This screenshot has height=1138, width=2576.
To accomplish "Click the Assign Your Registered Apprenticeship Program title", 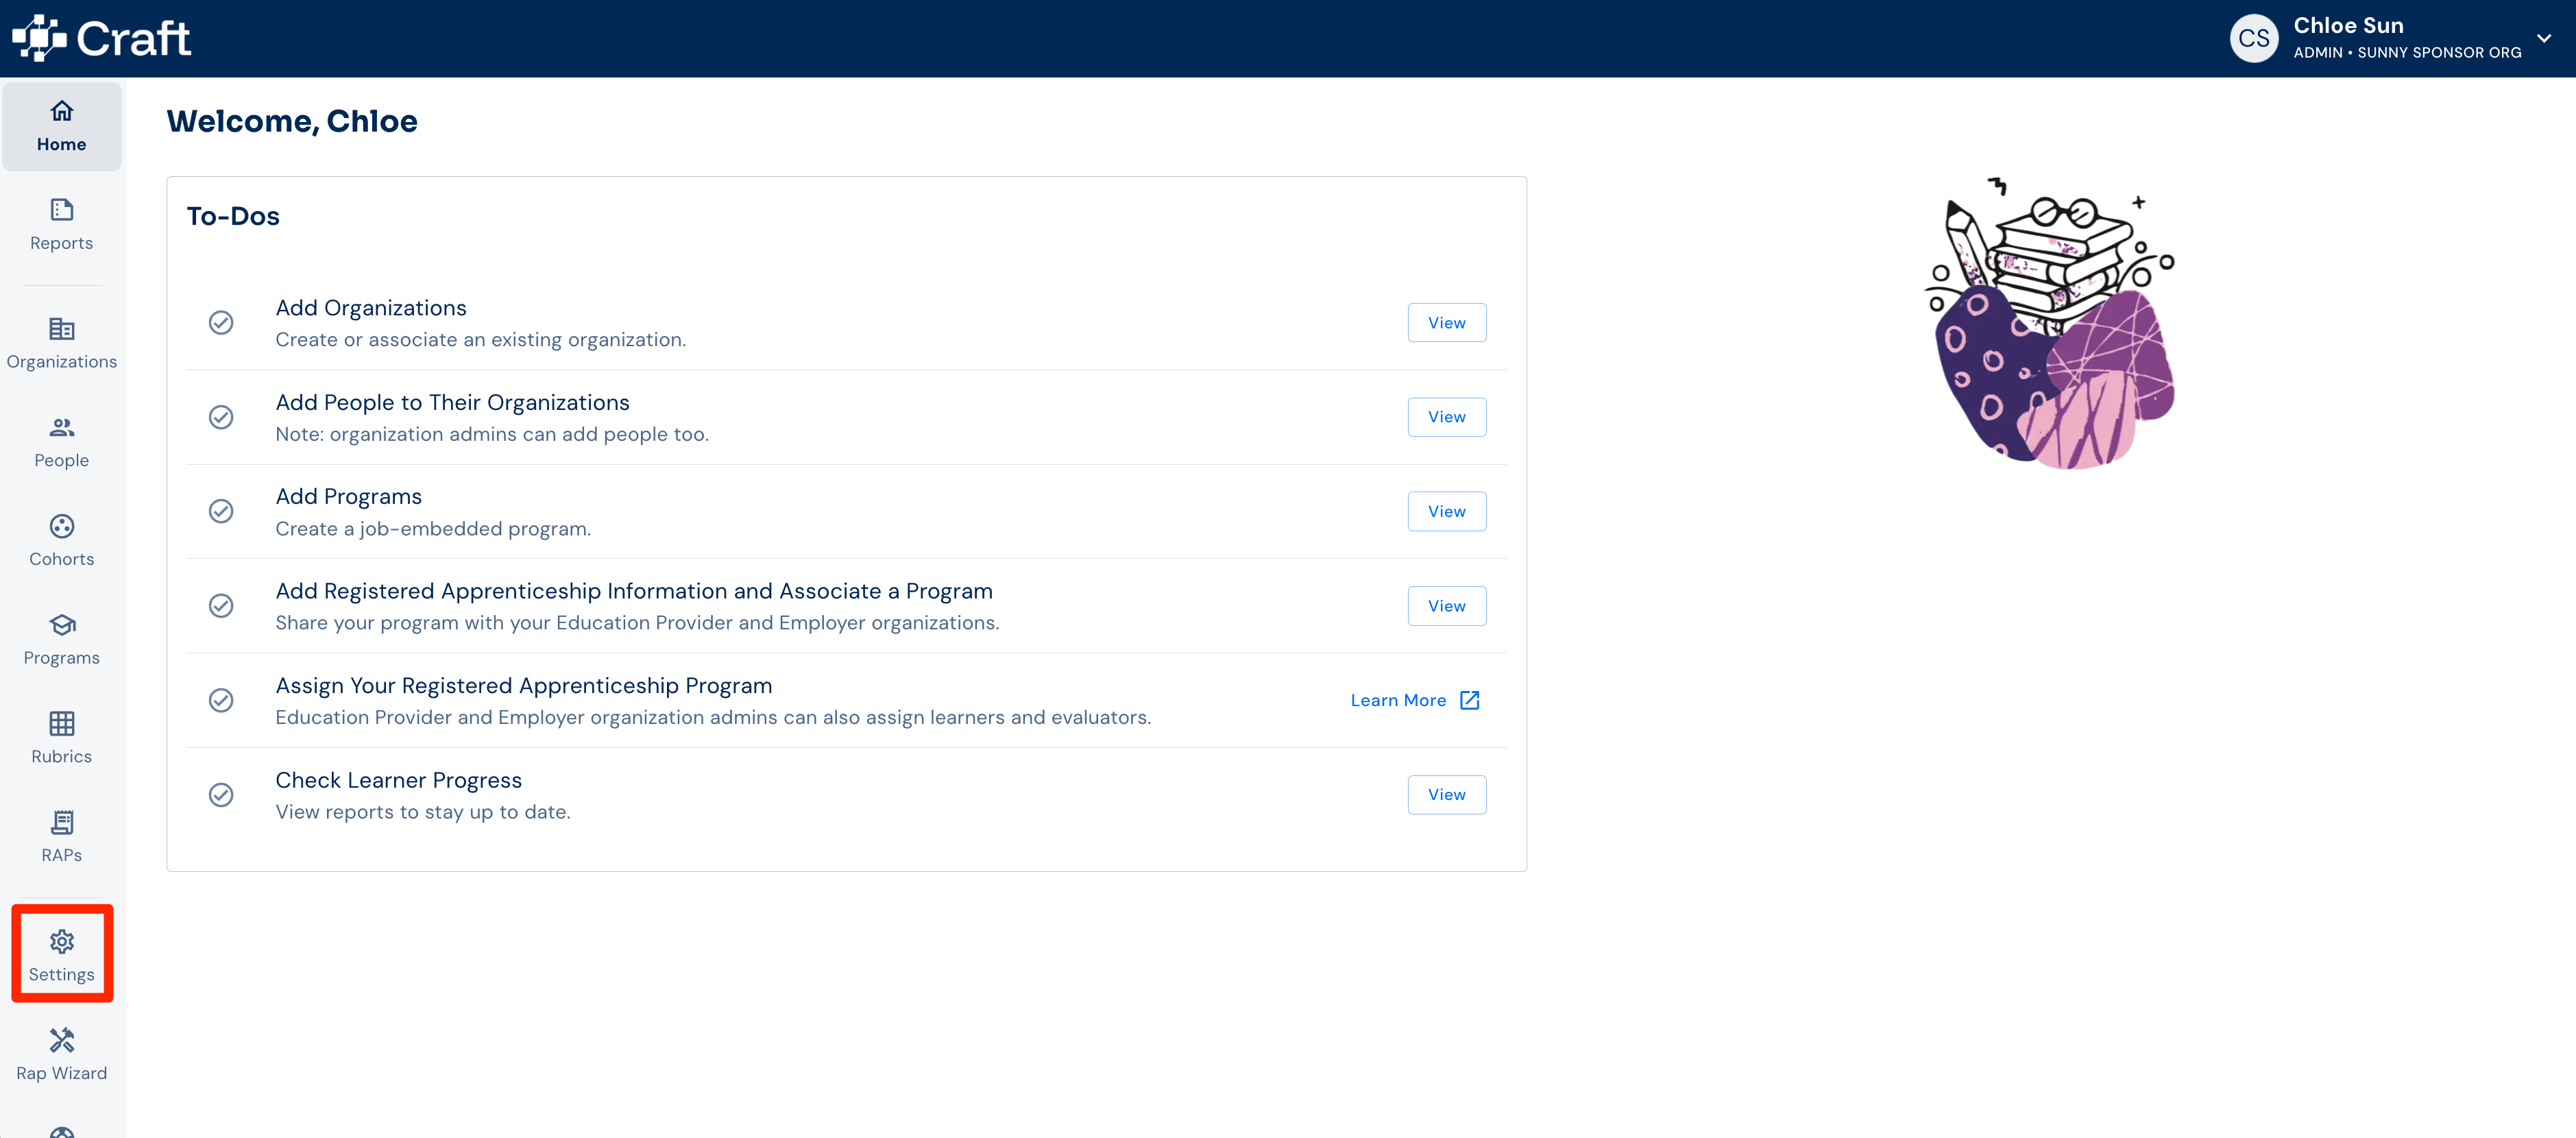I will click(x=524, y=686).
